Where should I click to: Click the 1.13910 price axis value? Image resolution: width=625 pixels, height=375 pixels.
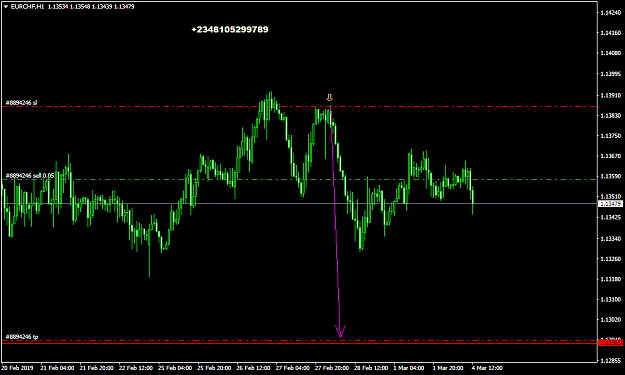(x=611, y=96)
